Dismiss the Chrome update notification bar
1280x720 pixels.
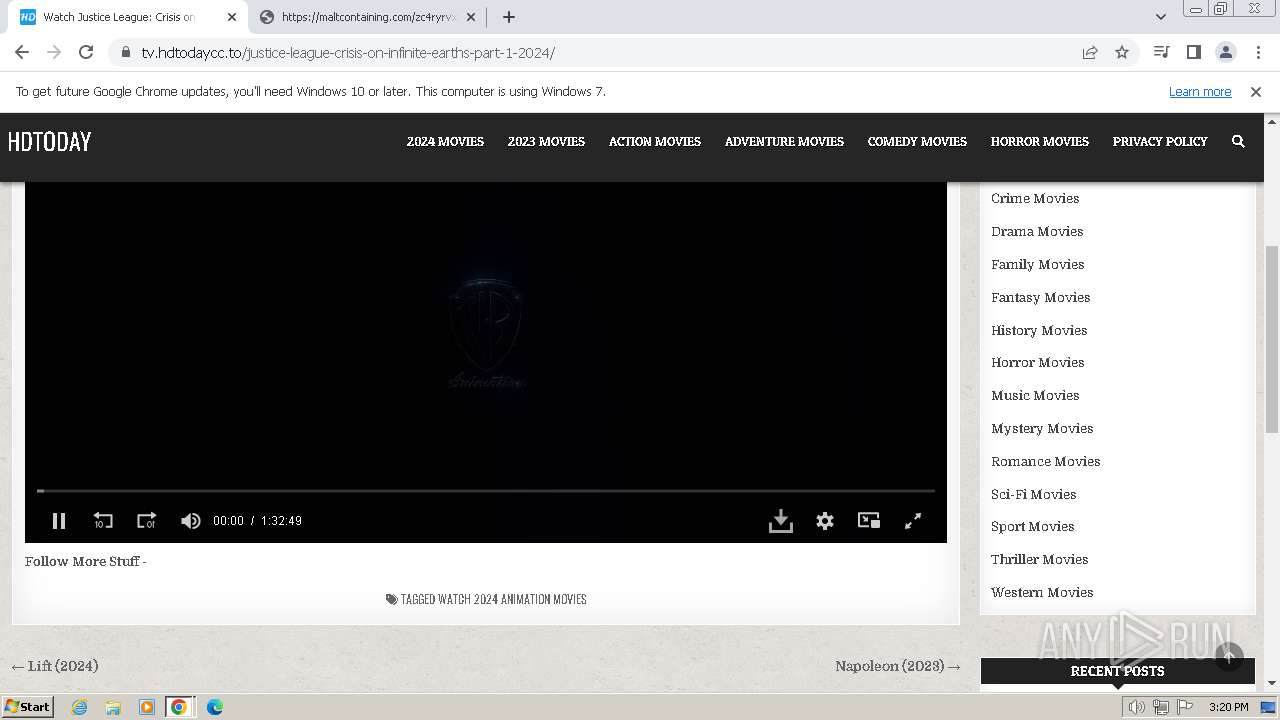[1256, 91]
